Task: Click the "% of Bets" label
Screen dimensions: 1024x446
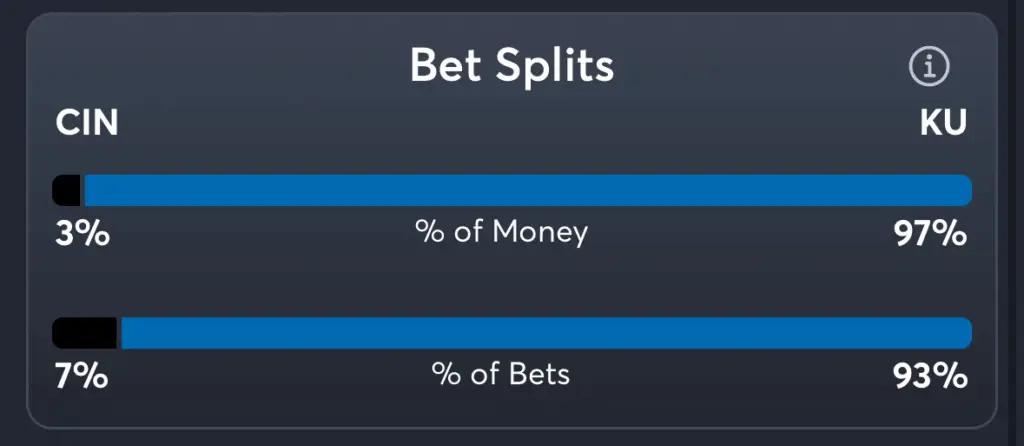Action: click(x=501, y=375)
